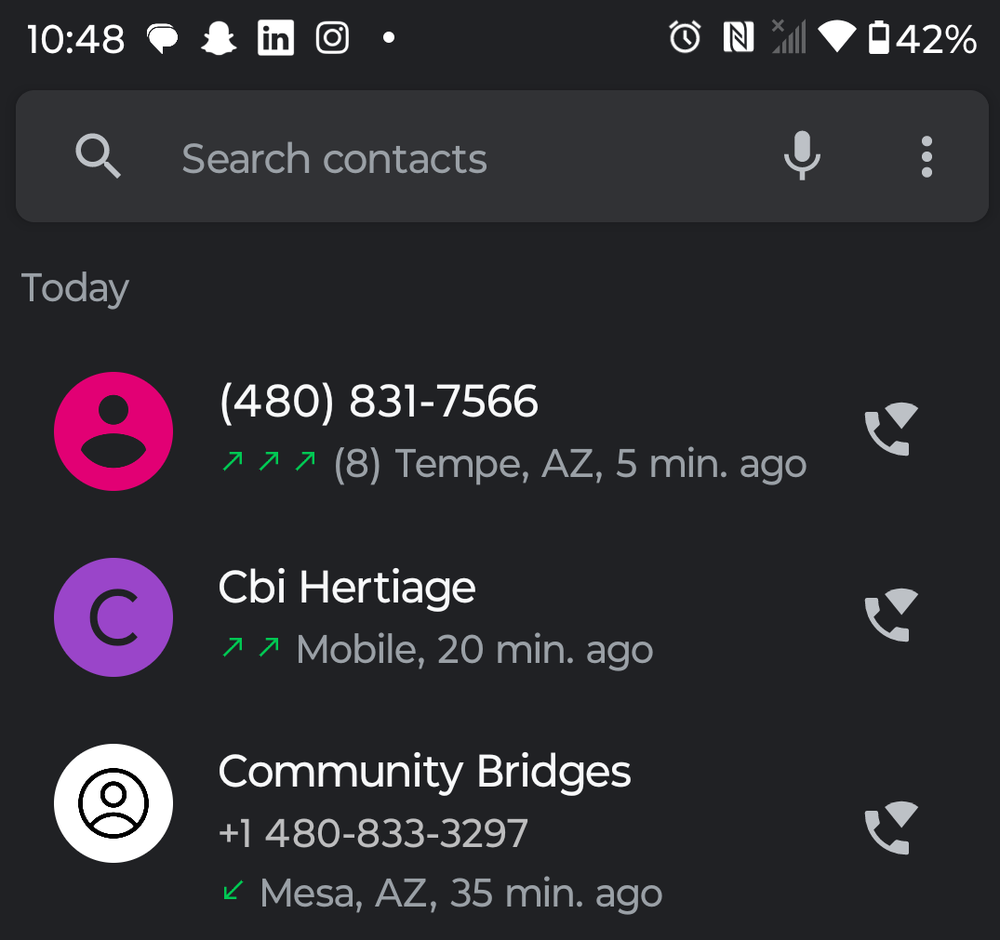
Task: Select the Cbi Hertiage call entry
Action: [x=347, y=587]
